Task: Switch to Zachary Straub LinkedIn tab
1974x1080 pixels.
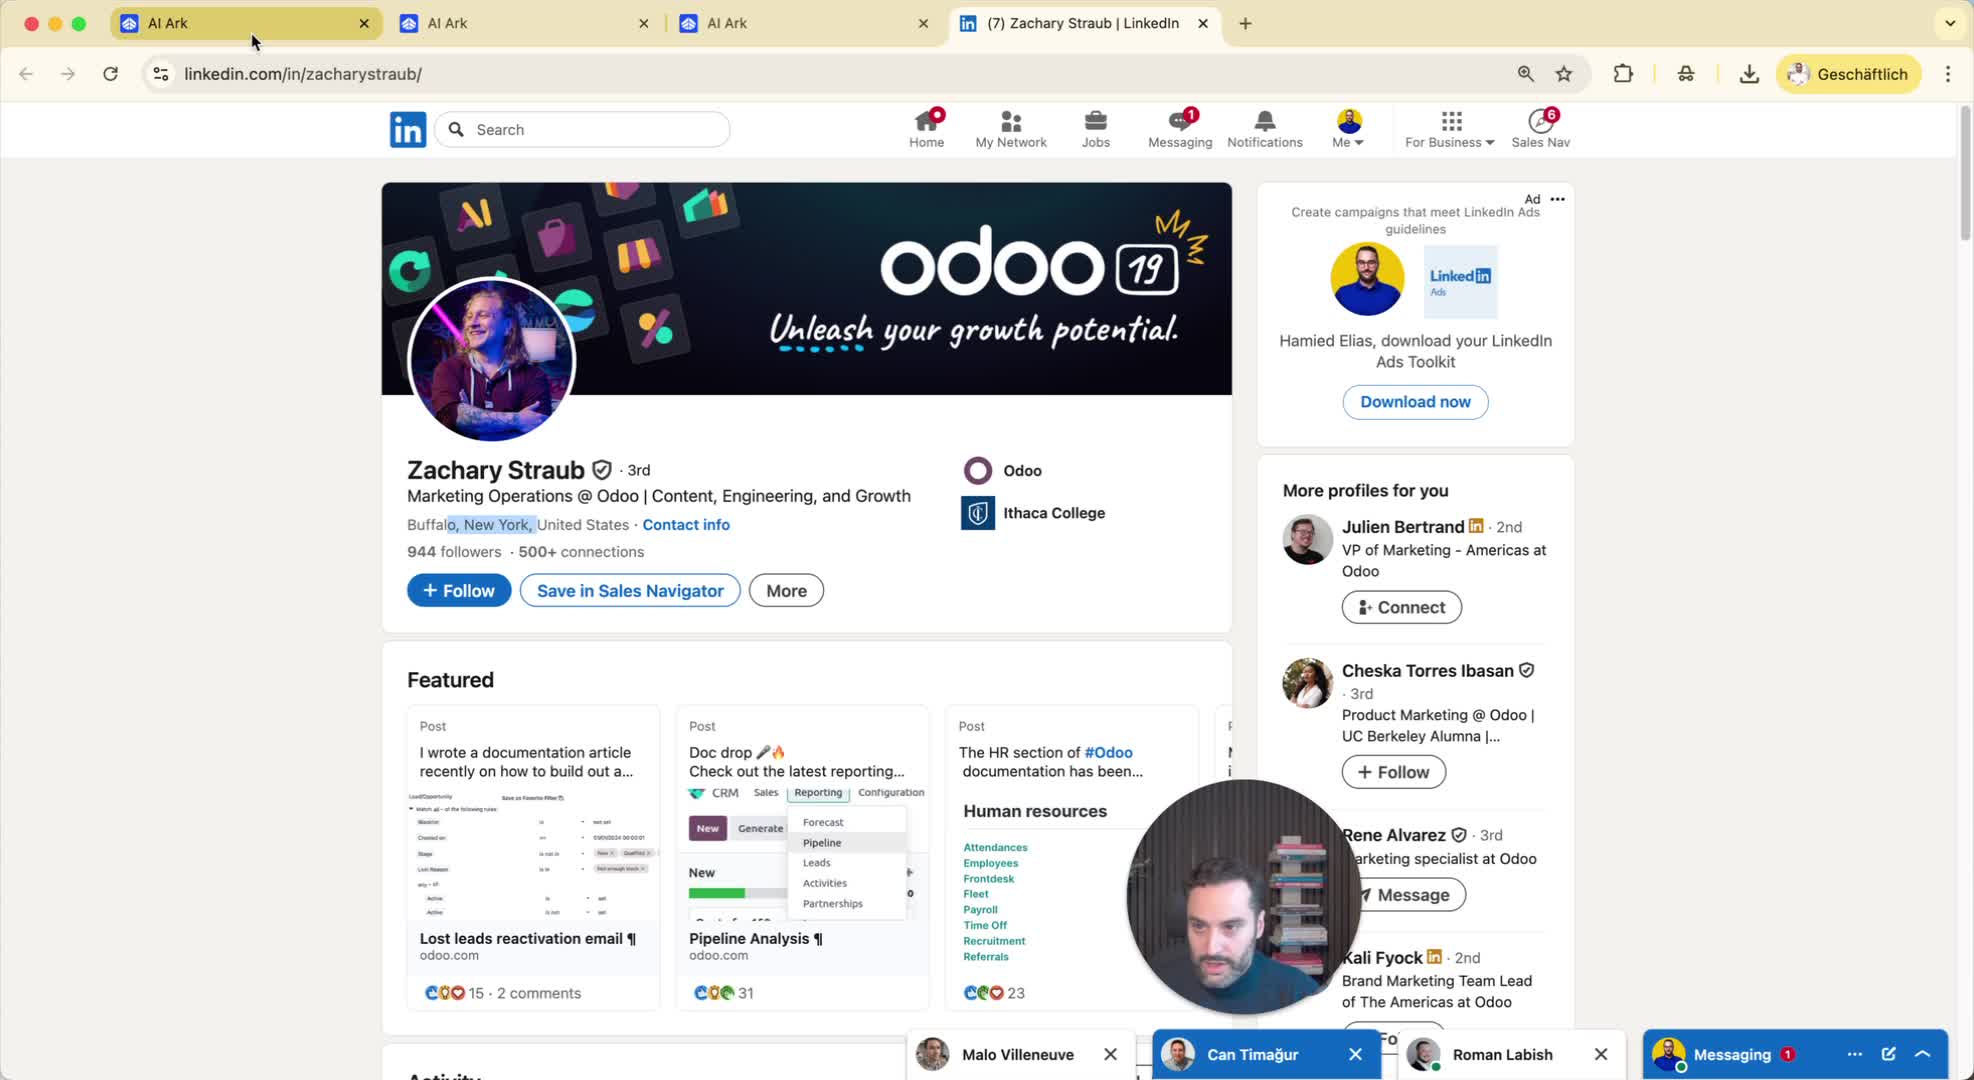Action: (x=1083, y=23)
